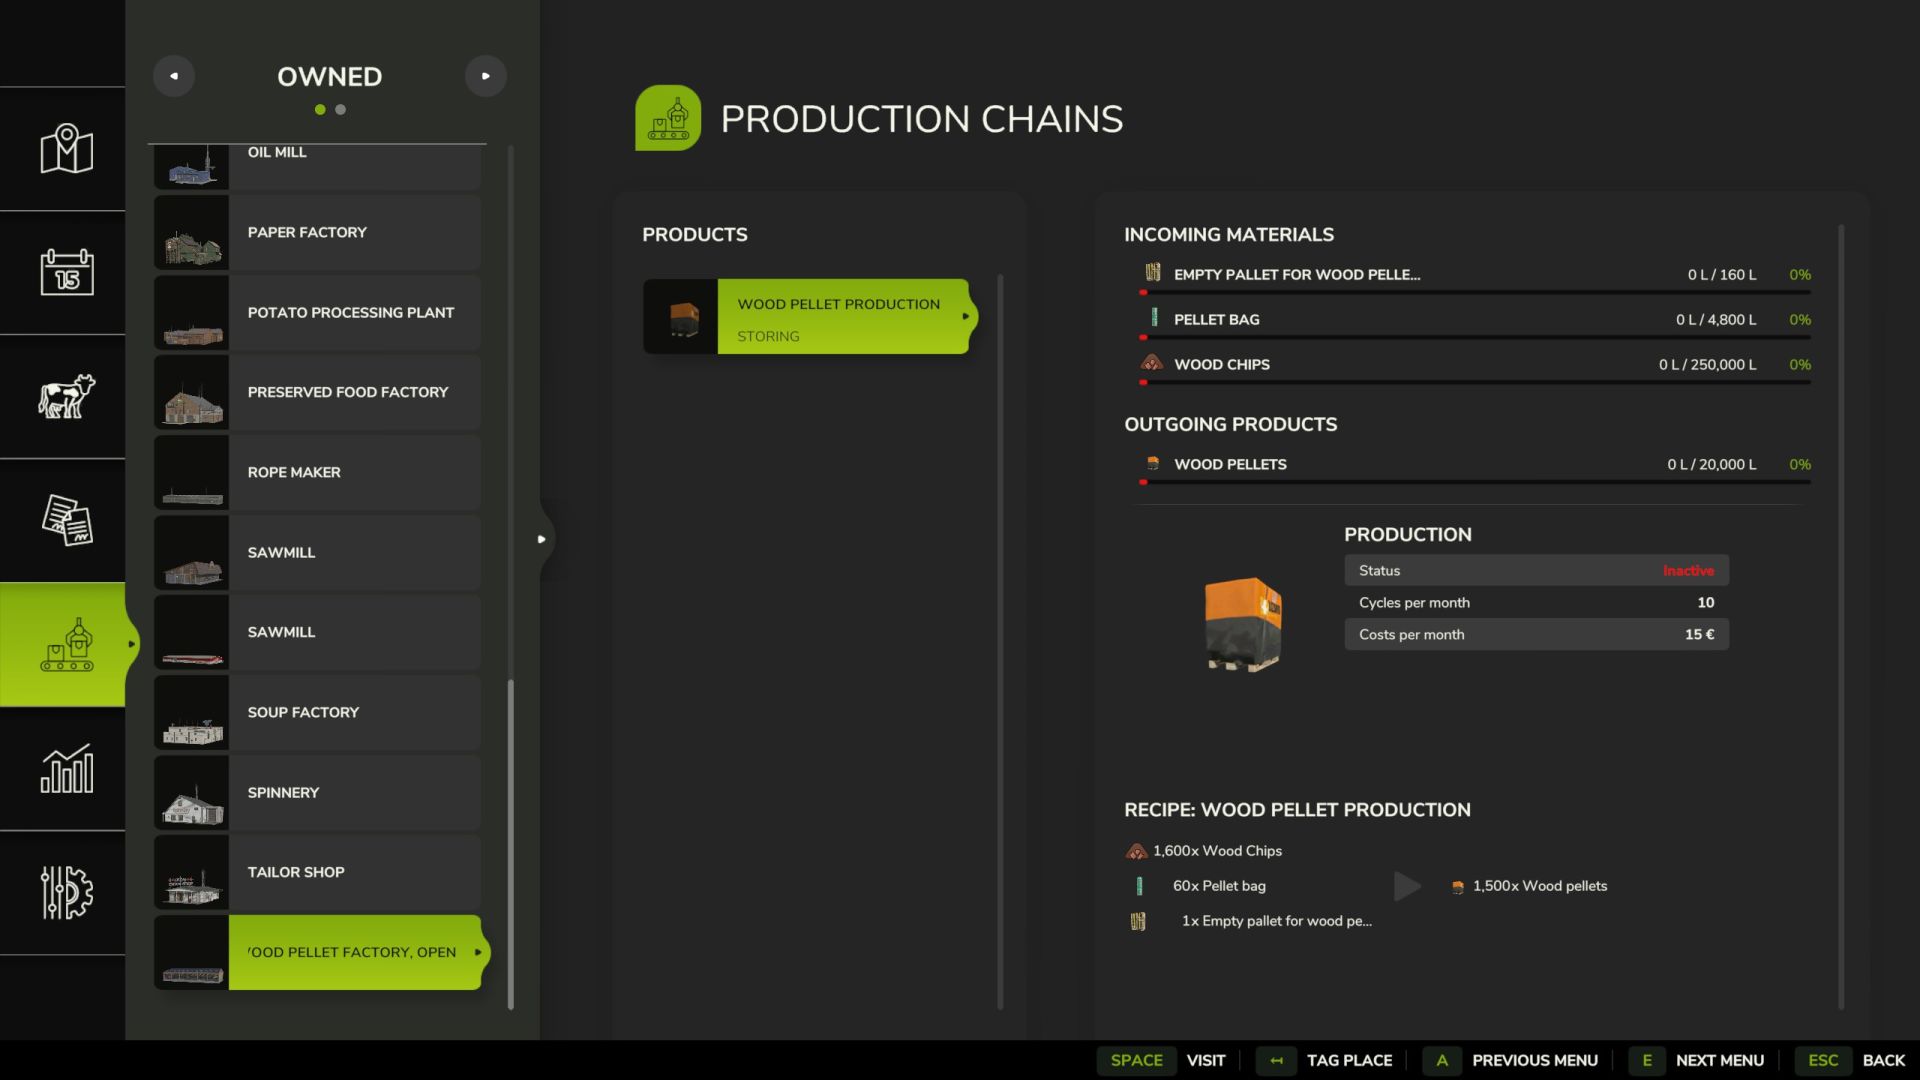Viewport: 1920px width, 1080px height.
Task: Open the game settings sliders-gear icon
Action: point(66,892)
